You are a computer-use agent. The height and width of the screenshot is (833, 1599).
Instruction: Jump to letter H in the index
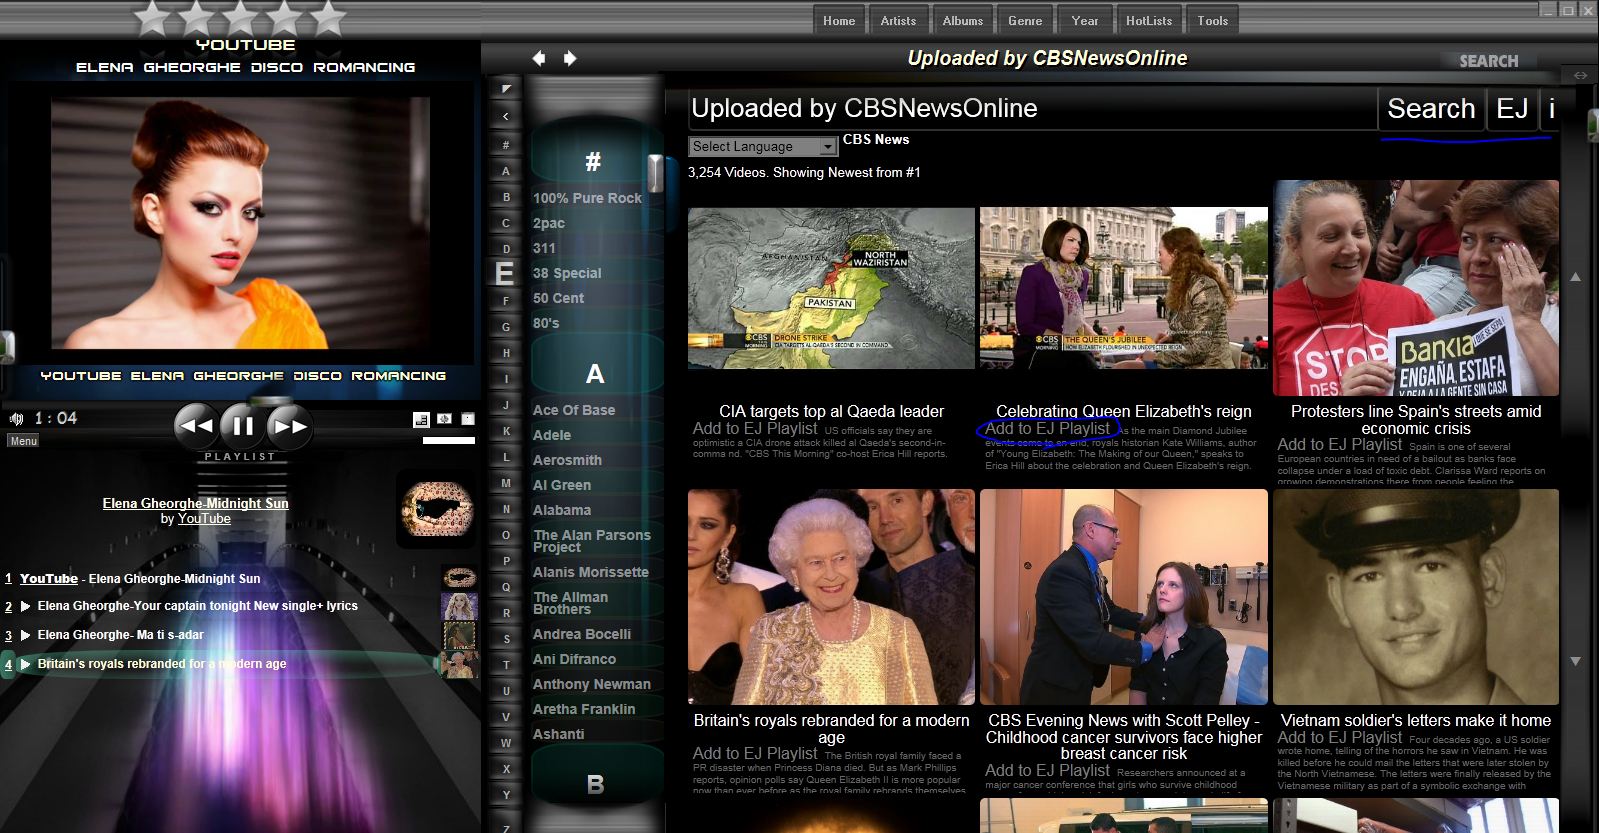click(x=506, y=353)
